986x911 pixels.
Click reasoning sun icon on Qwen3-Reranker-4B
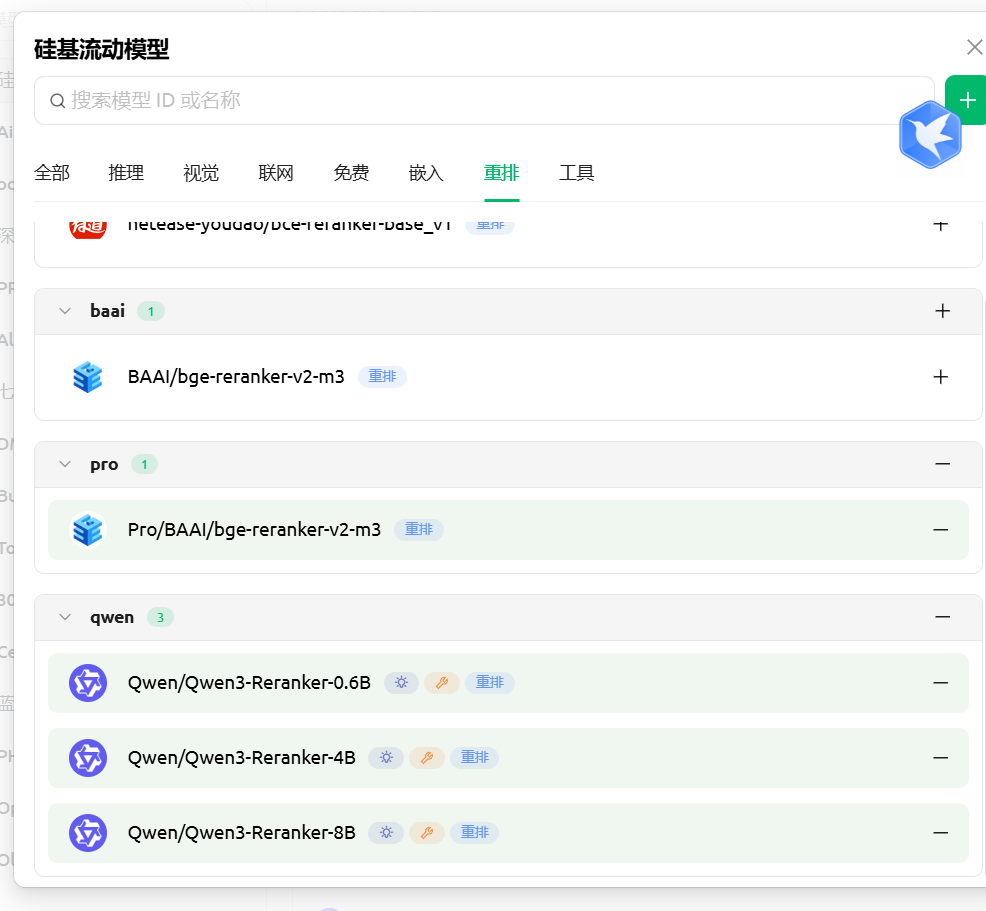point(386,758)
